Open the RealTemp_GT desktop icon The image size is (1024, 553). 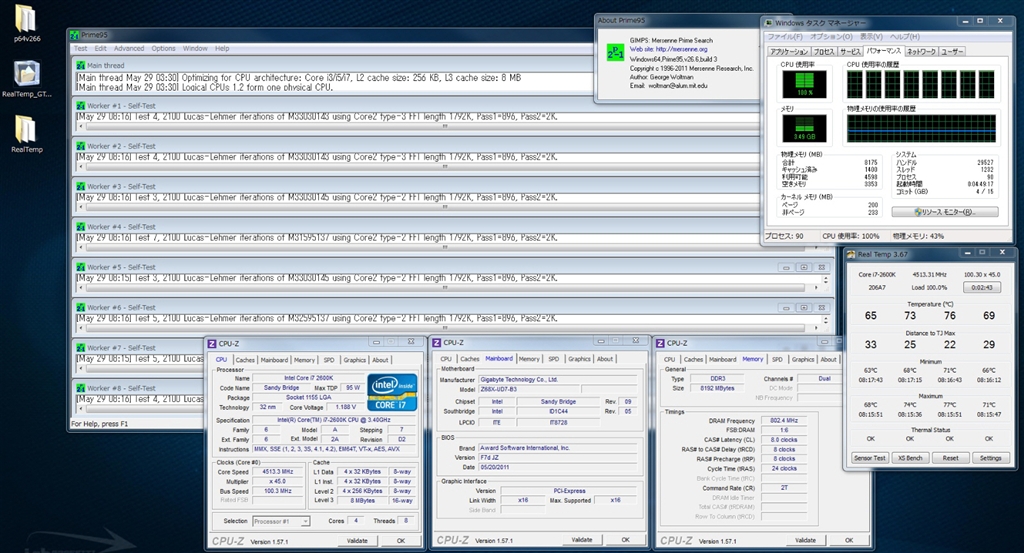tap(29, 74)
